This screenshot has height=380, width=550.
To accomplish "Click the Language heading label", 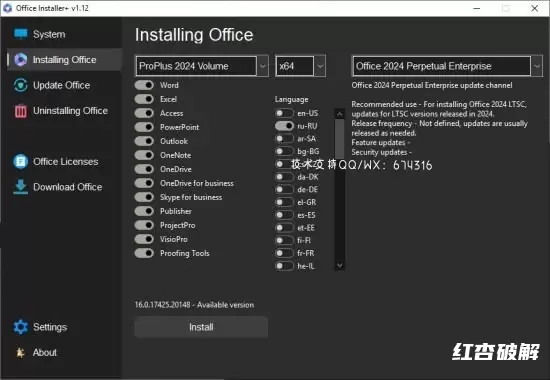I will (x=291, y=100).
